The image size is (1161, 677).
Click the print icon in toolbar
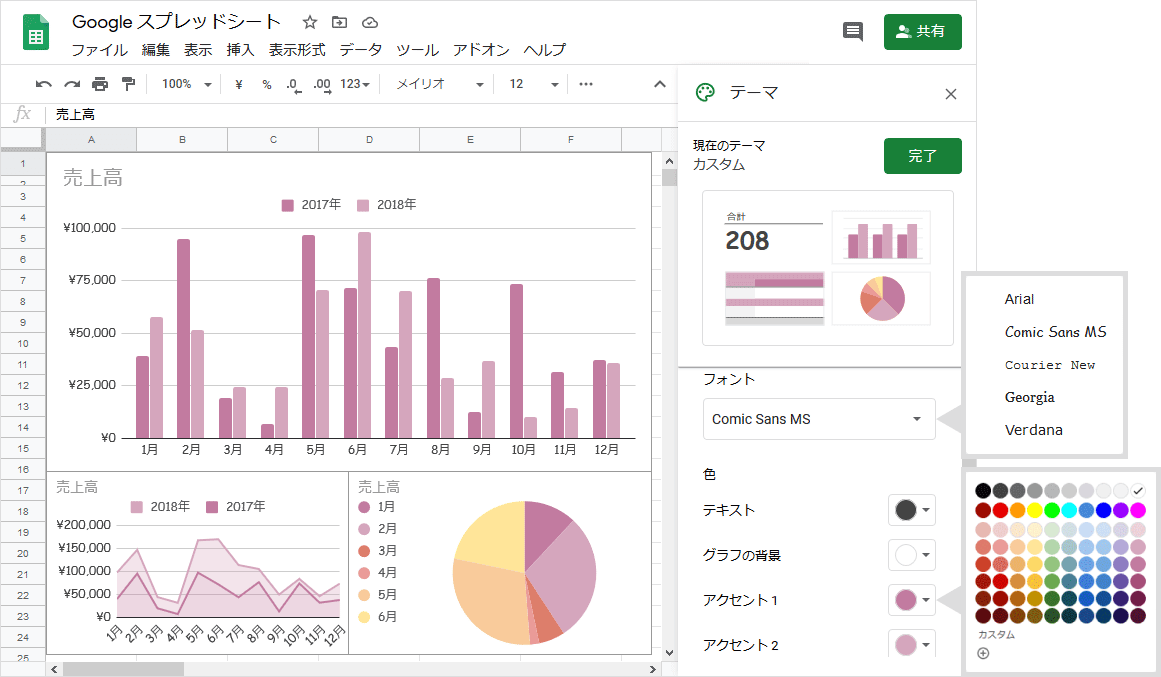[100, 84]
